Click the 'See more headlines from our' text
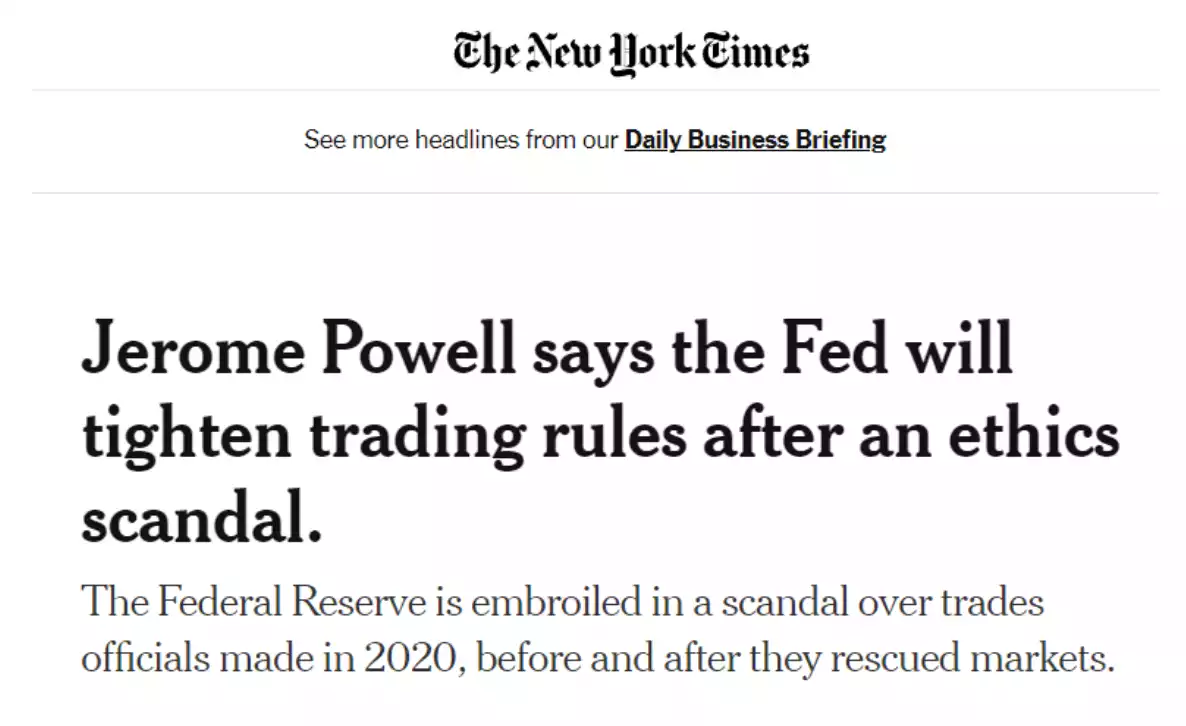The height and width of the screenshot is (726, 1186). coord(461,140)
